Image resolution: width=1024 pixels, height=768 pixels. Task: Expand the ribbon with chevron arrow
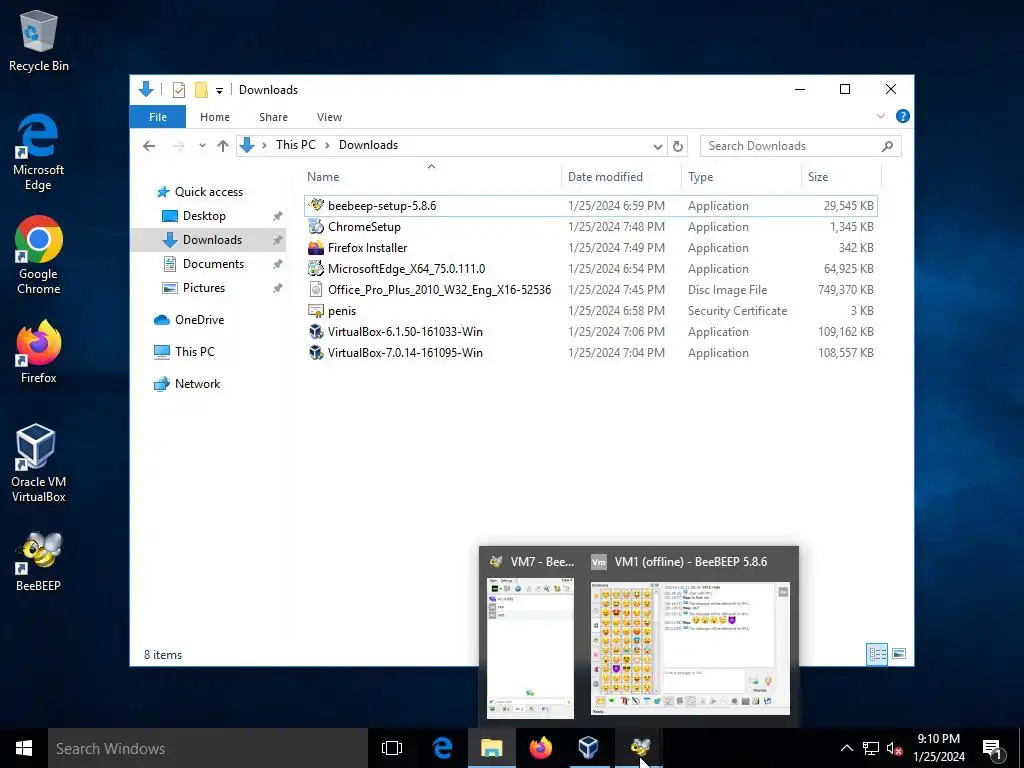[880, 116]
